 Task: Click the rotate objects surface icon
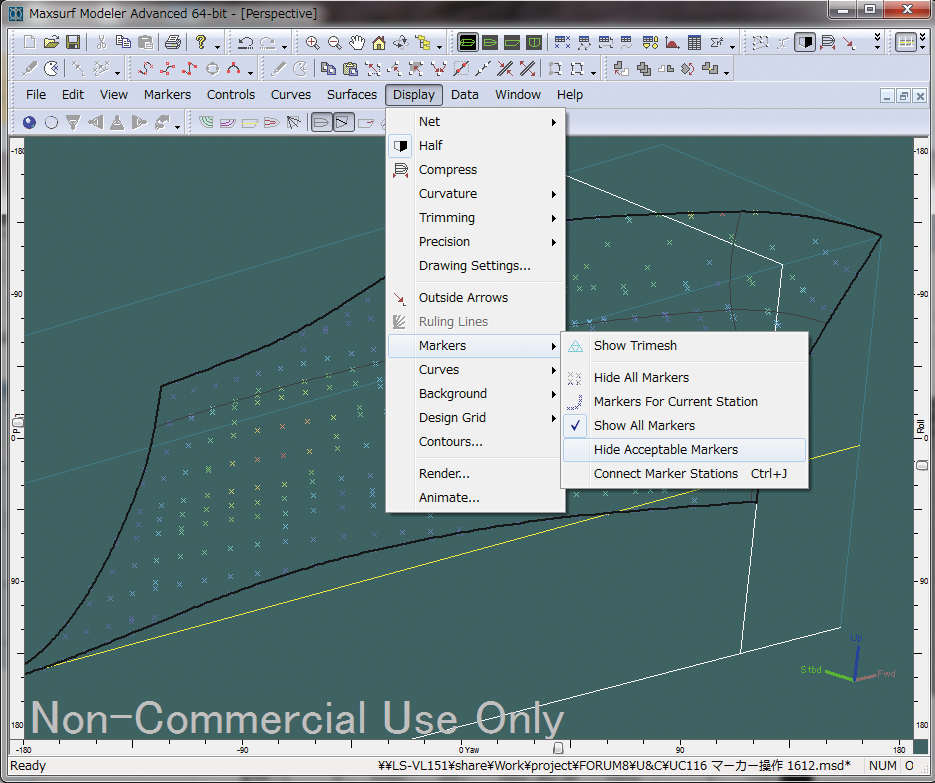pos(688,69)
